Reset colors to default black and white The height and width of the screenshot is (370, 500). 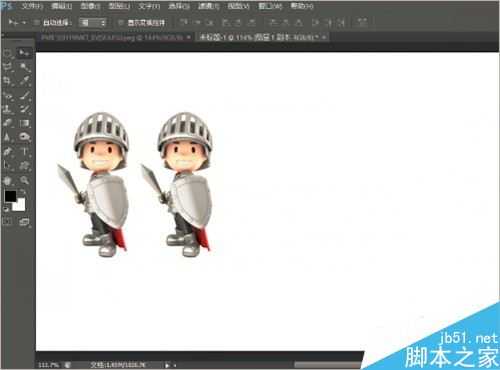click(x=6, y=209)
